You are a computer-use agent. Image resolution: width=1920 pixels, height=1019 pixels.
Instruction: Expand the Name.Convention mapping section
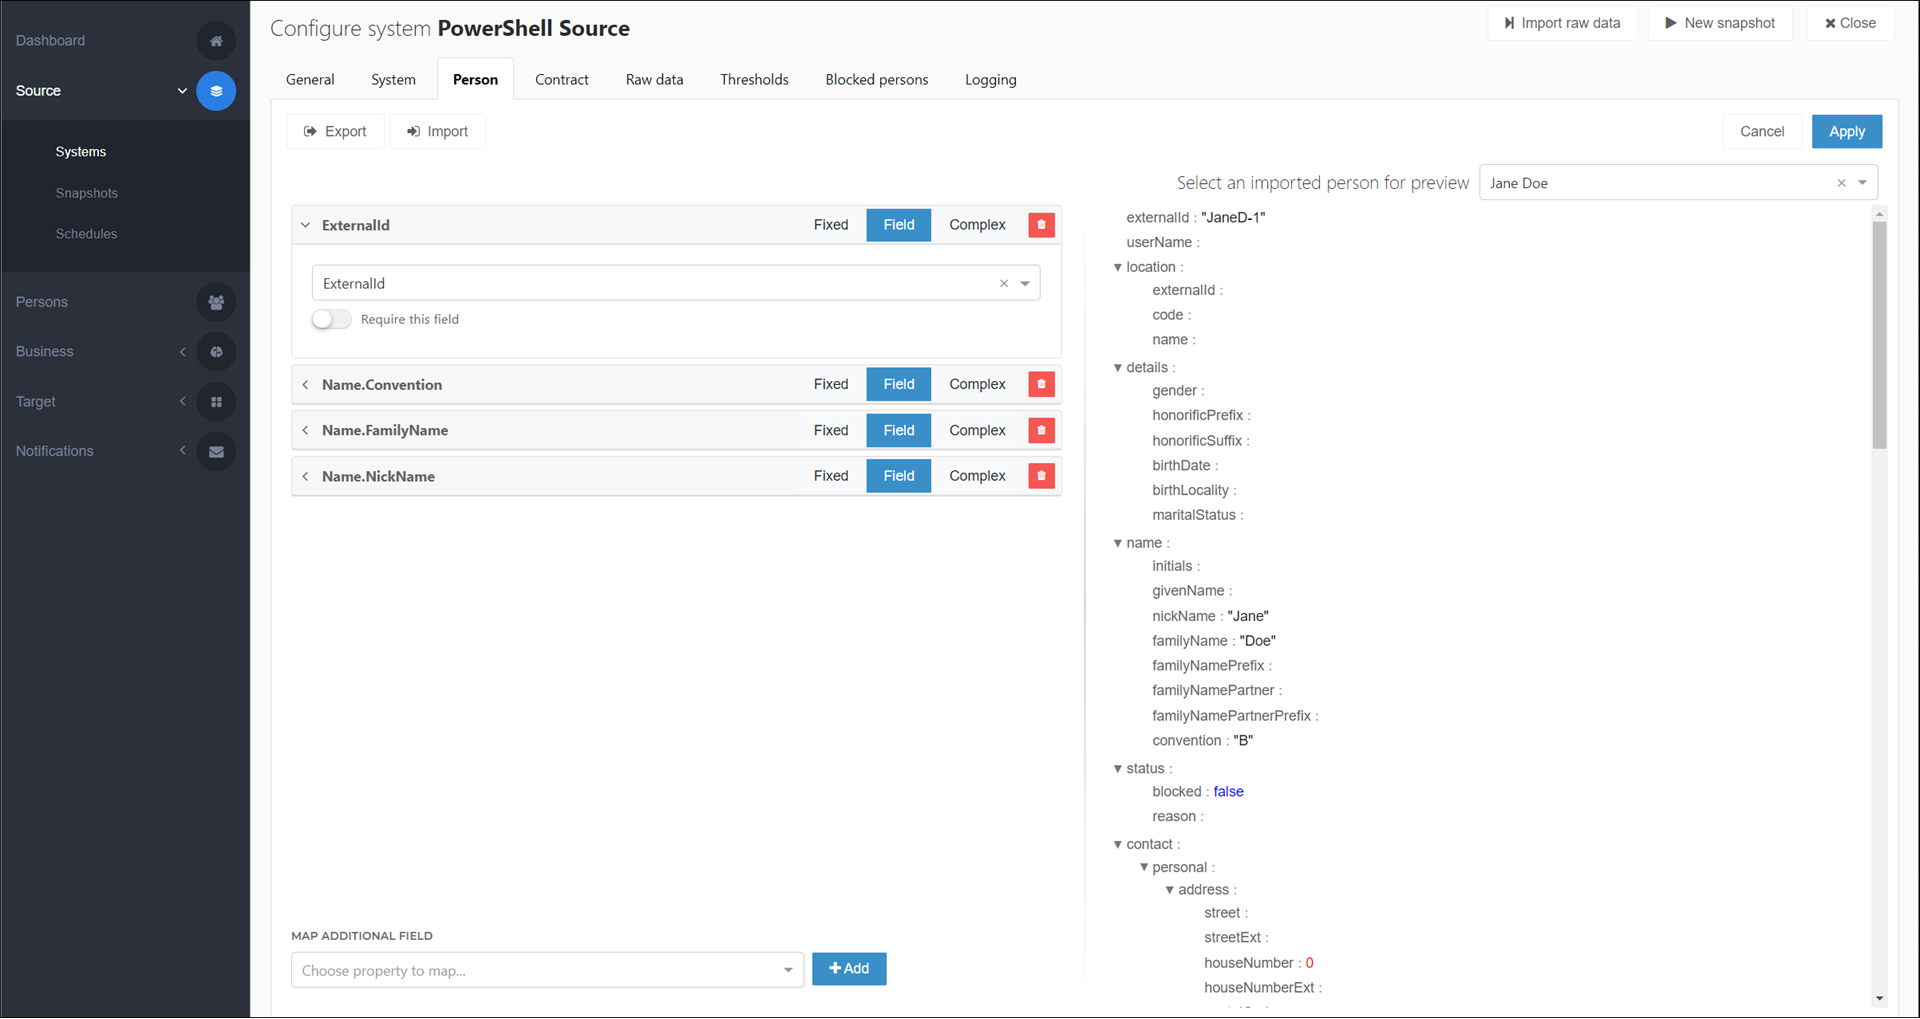point(306,384)
